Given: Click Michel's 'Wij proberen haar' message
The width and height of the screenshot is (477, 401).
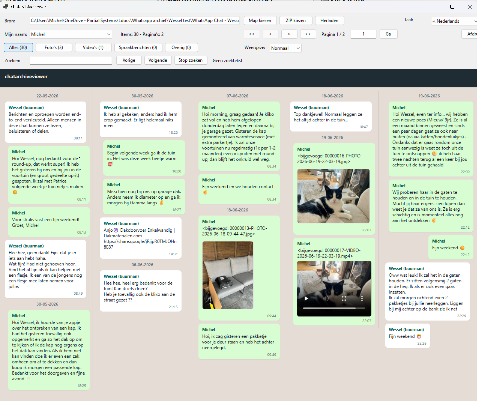Looking at the screenshot, I should (x=431, y=206).
